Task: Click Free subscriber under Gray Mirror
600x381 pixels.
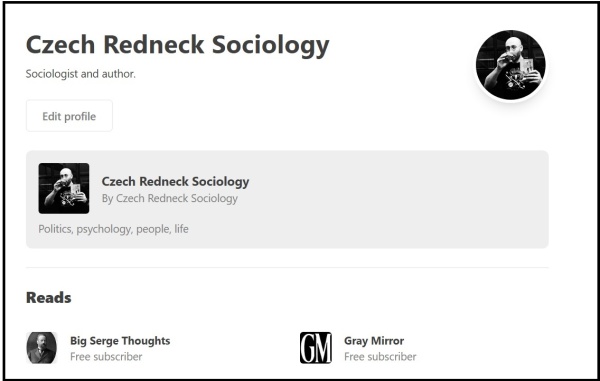Action: tap(380, 357)
